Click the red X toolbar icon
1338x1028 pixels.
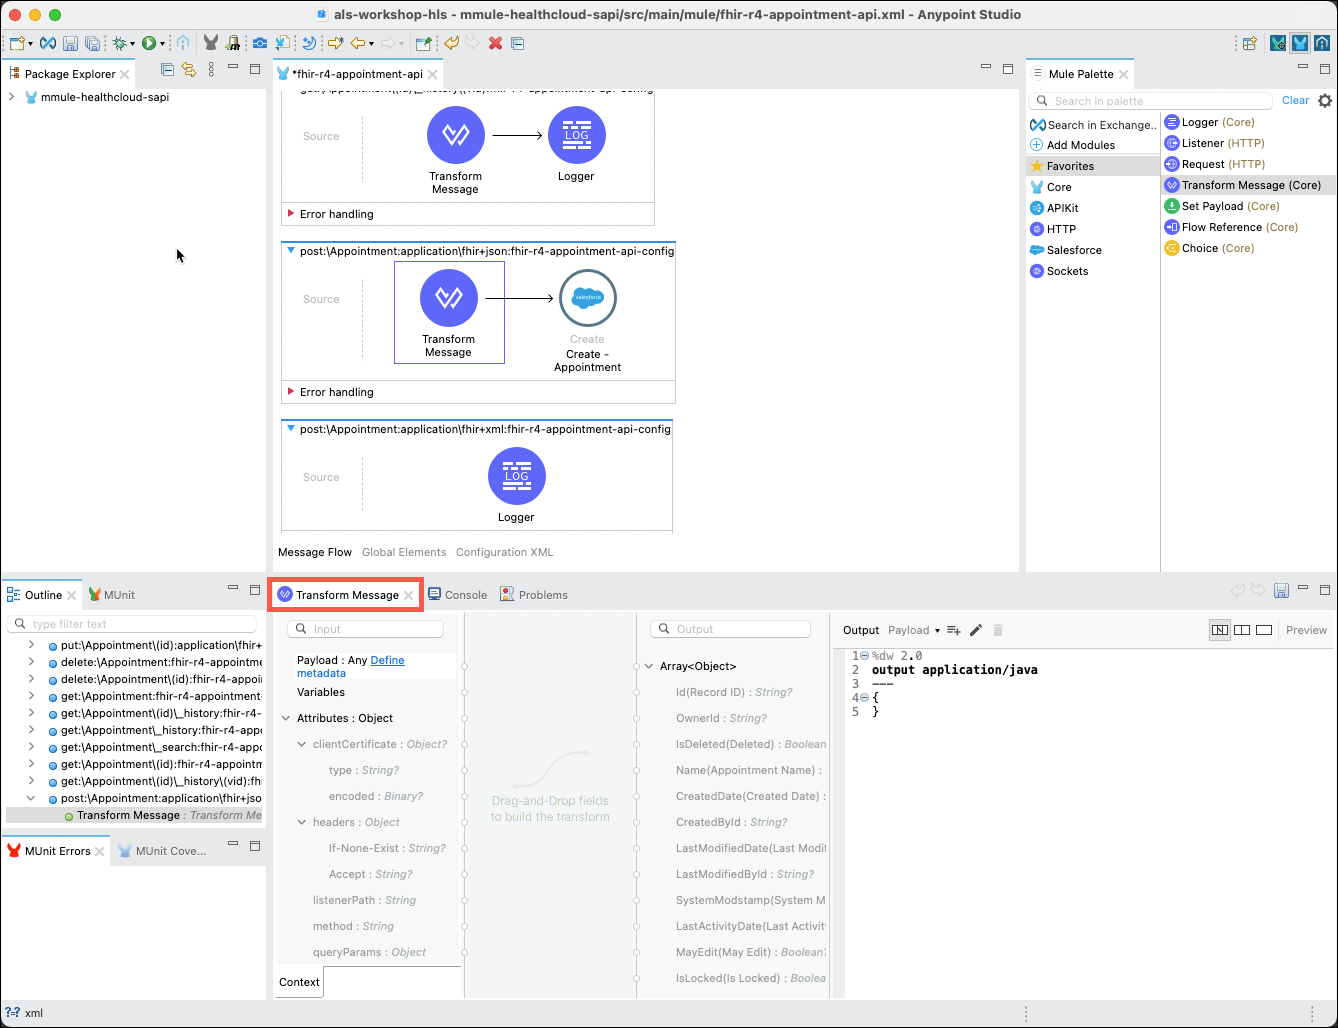pyautogui.click(x=495, y=43)
